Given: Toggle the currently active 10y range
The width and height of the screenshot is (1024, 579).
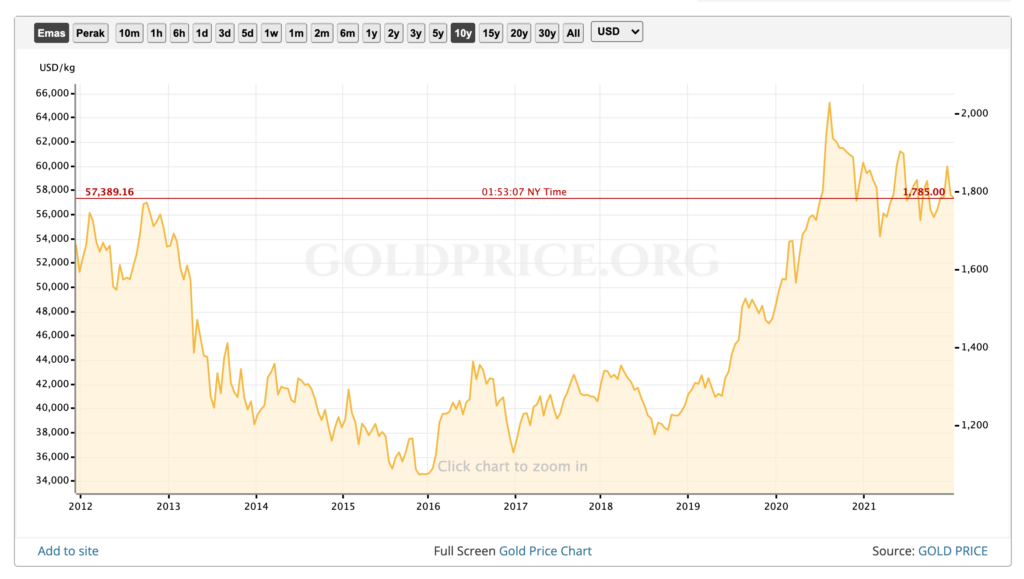Looking at the screenshot, I should 462,32.
